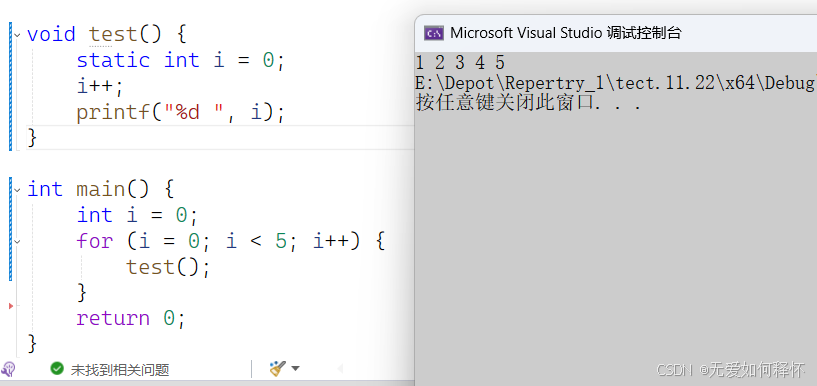Image resolution: width=817 pixels, height=386 pixels.
Task: Click the faint left scroll arrow near broom
Action: (340, 369)
